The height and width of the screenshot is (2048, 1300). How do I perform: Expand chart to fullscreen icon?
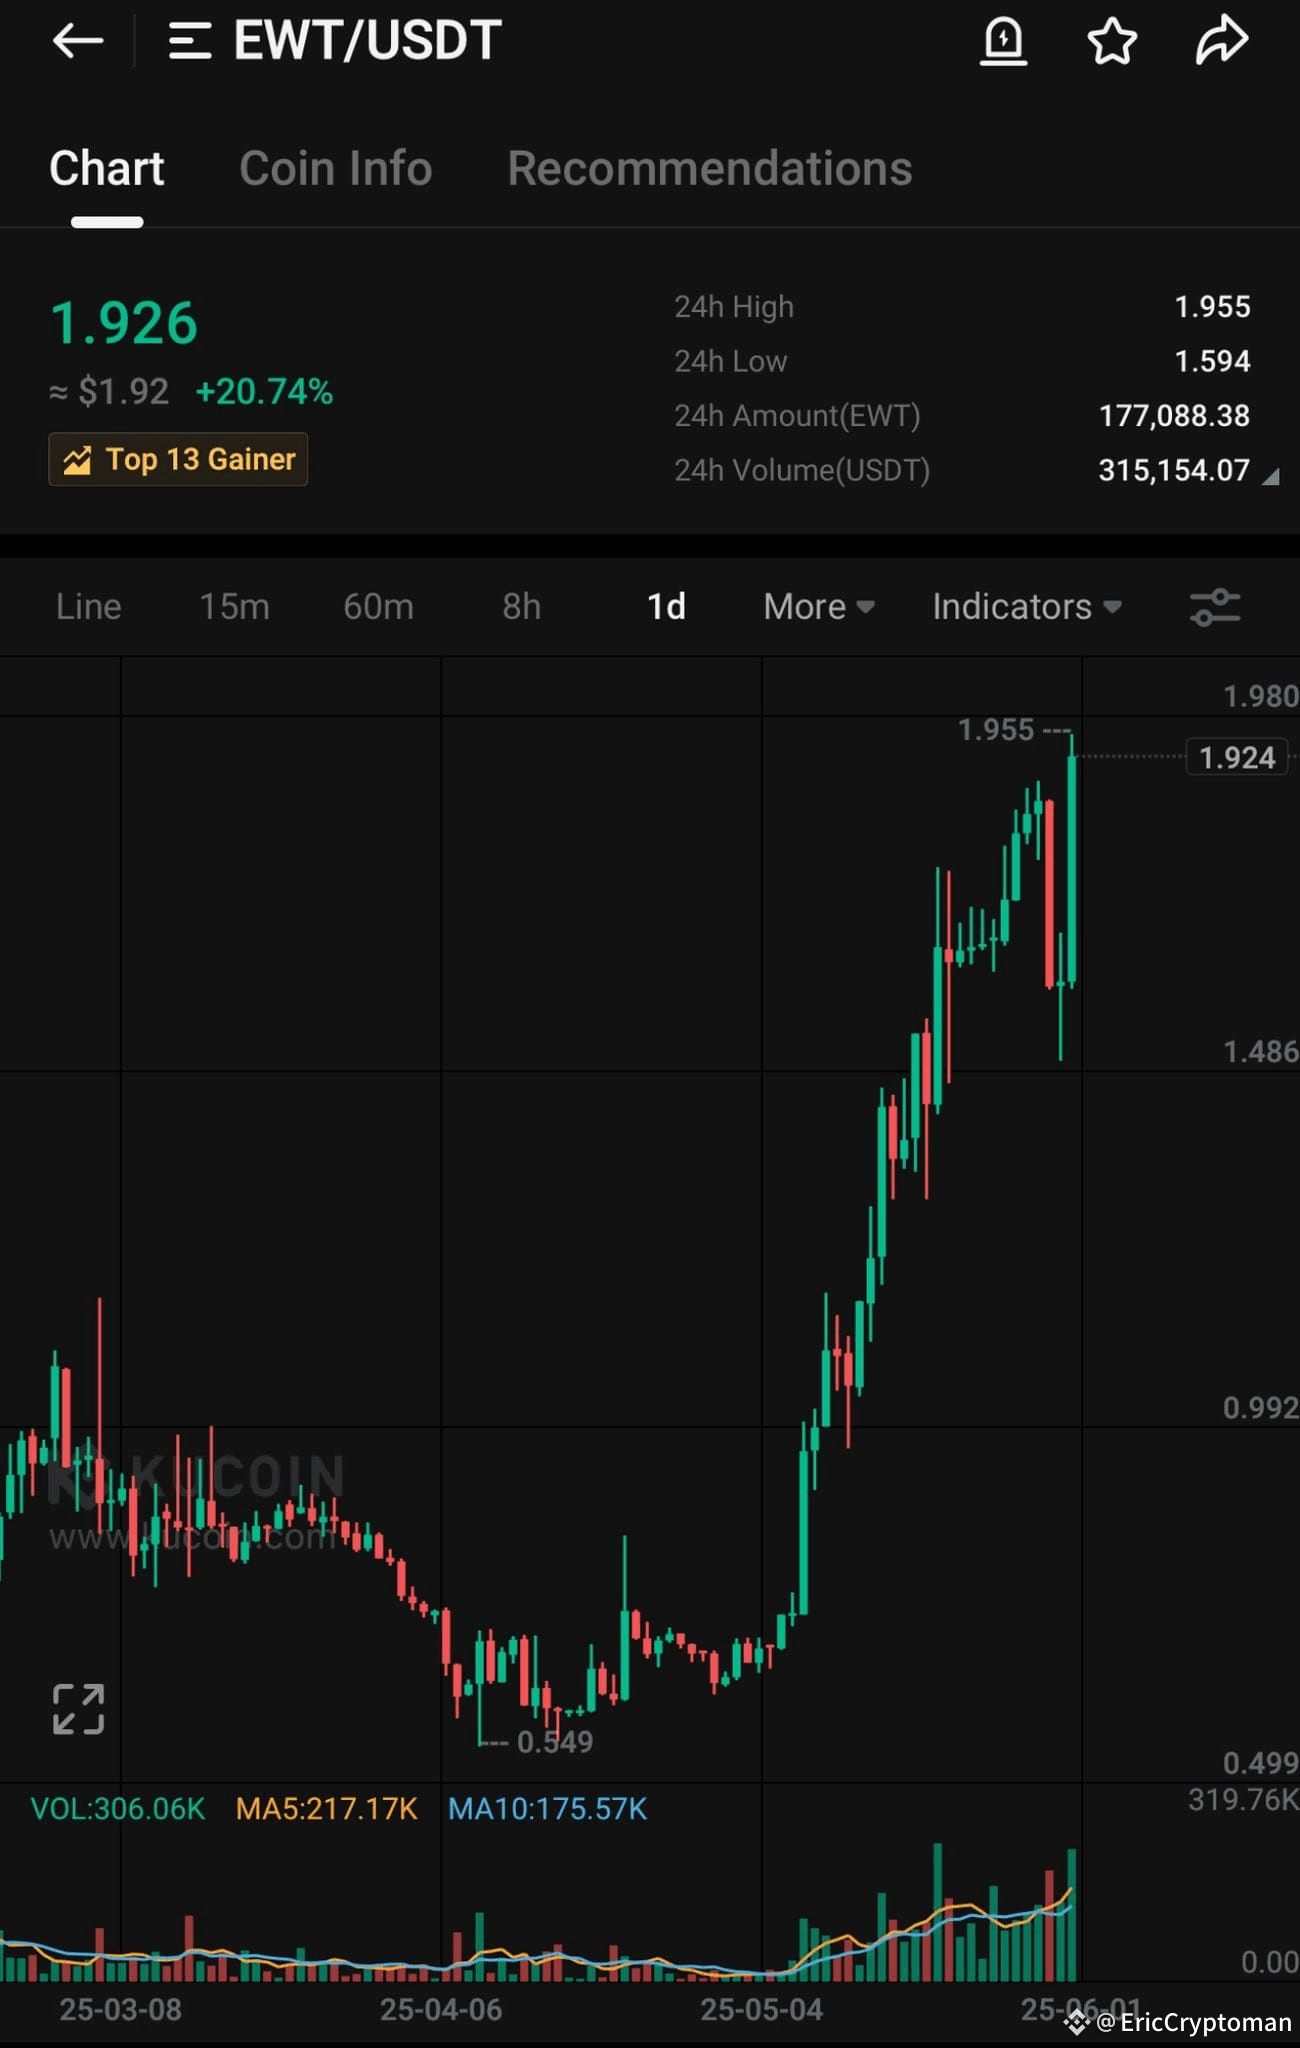click(x=78, y=1709)
